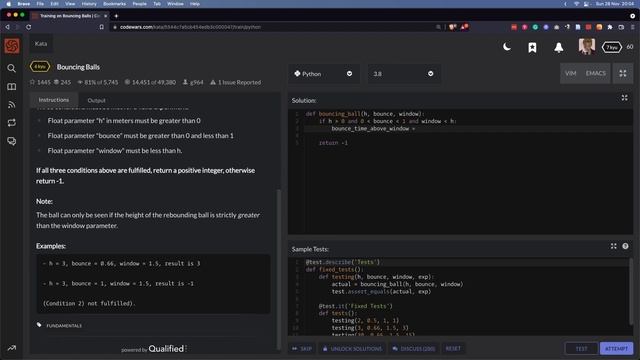Open the Codewars home logo

pos(11,46)
